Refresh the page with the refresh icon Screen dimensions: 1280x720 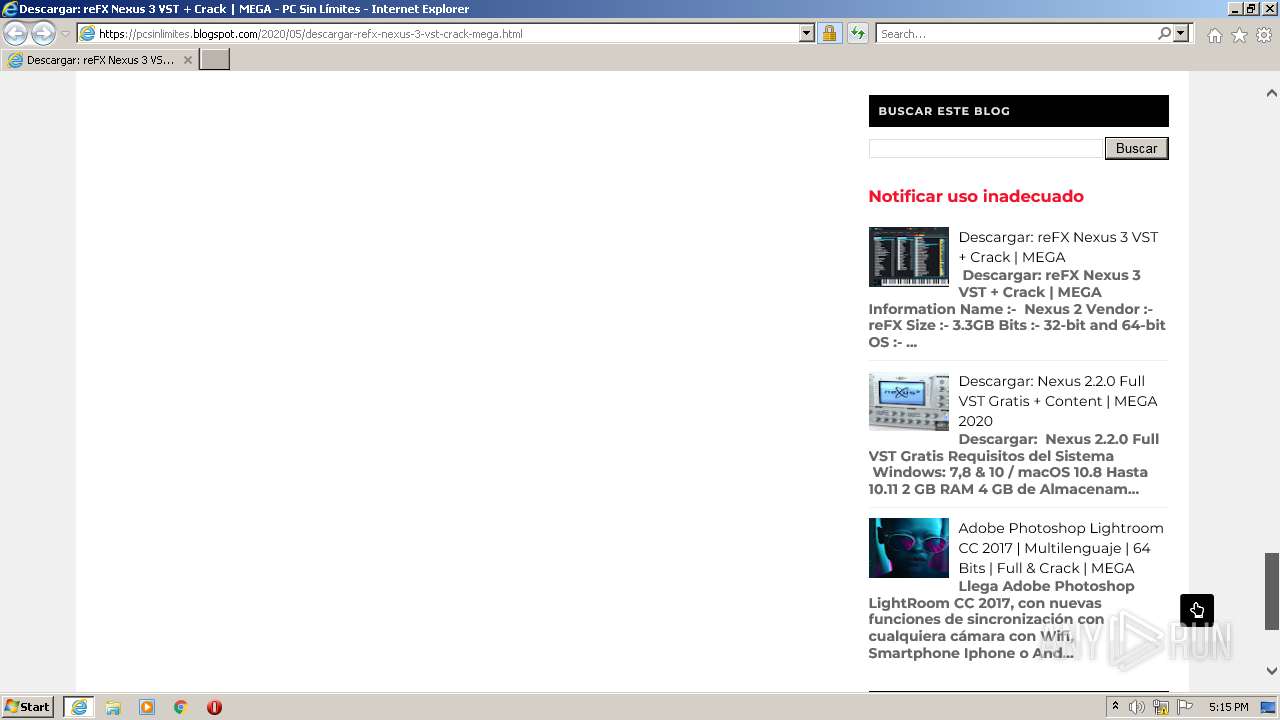(x=857, y=33)
